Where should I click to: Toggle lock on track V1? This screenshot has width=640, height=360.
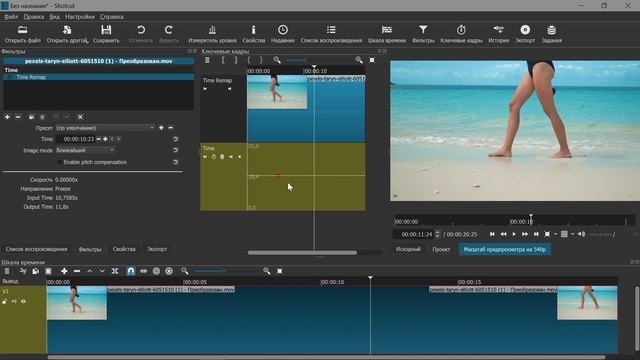coord(4,301)
